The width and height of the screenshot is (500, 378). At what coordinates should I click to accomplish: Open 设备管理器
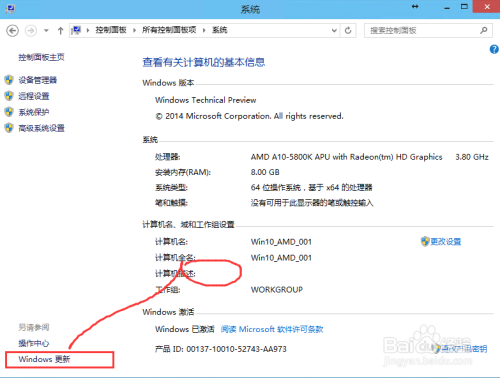click(x=38, y=80)
